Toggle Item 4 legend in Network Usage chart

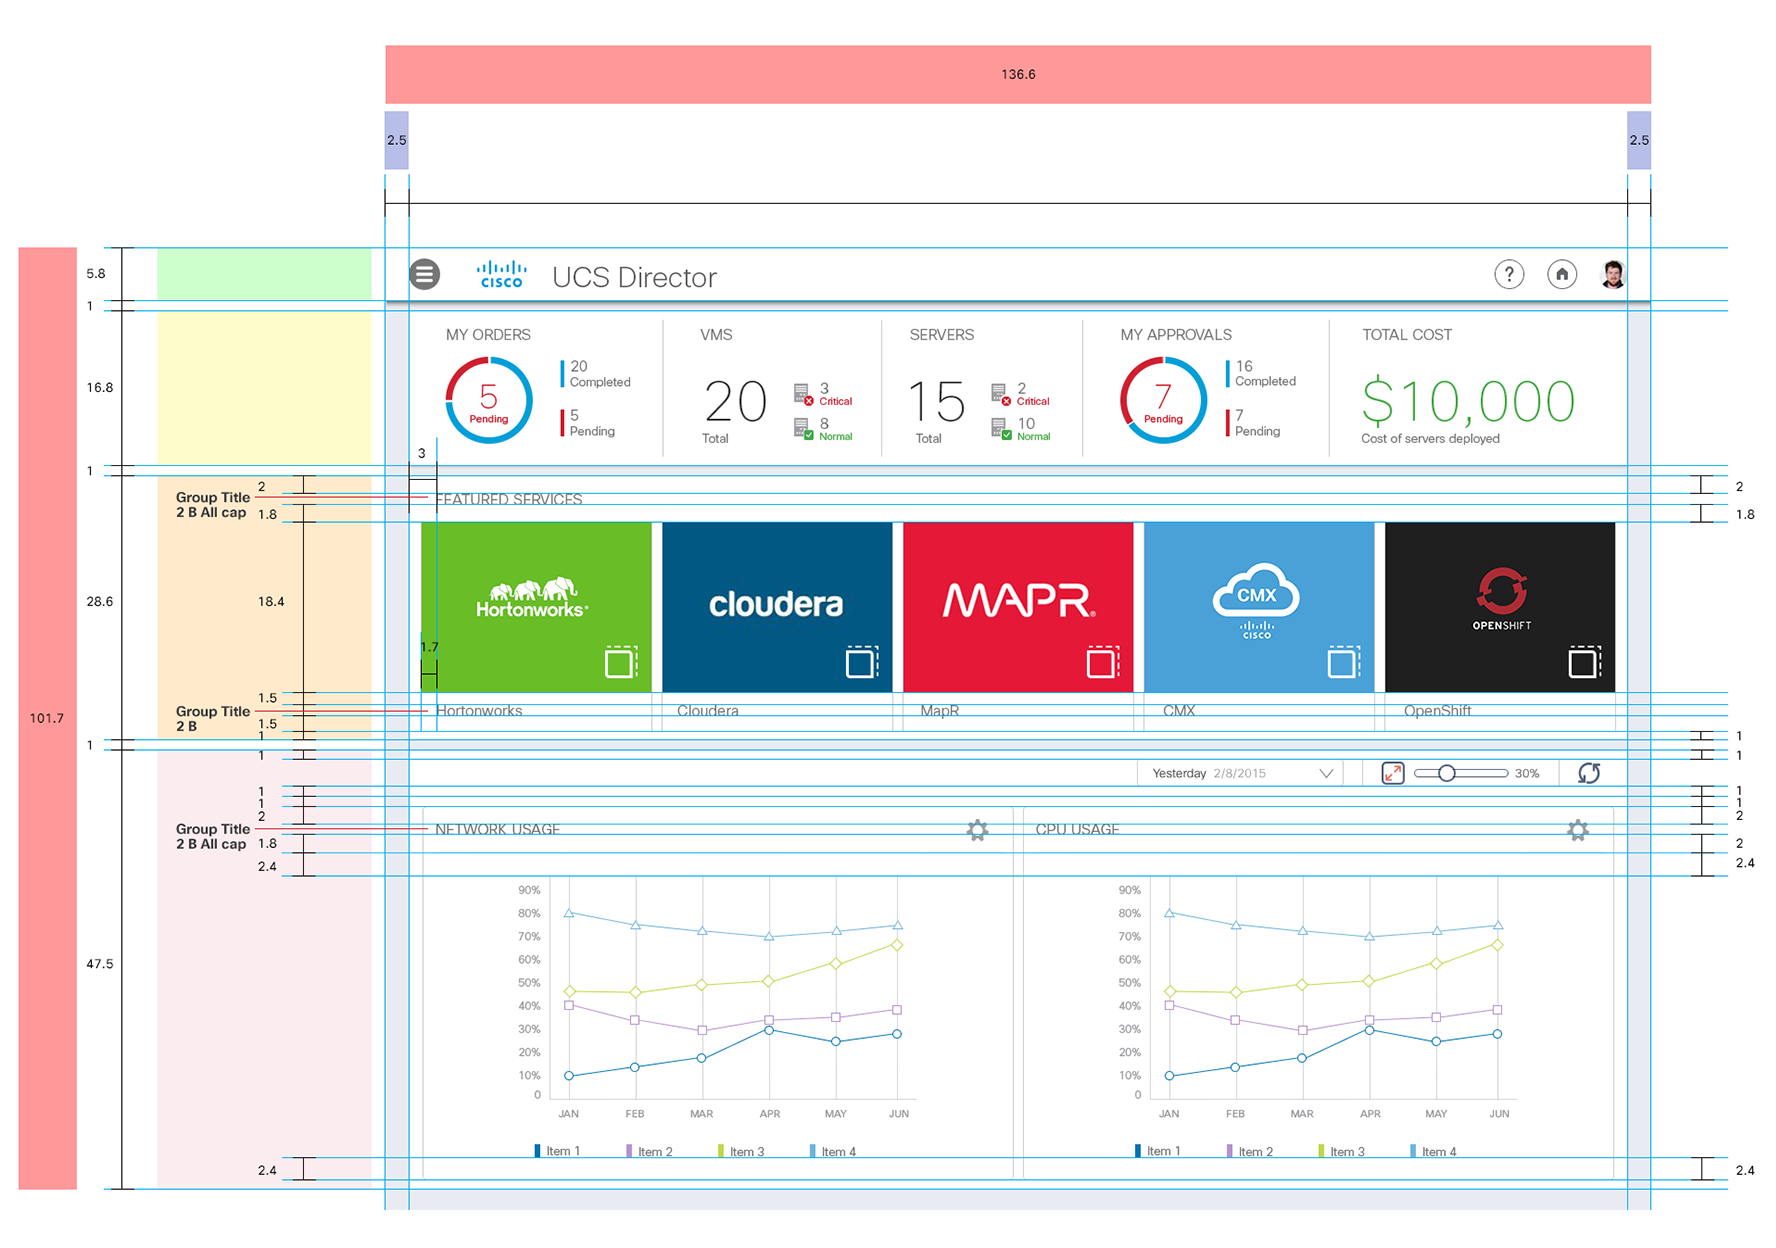pos(832,1151)
